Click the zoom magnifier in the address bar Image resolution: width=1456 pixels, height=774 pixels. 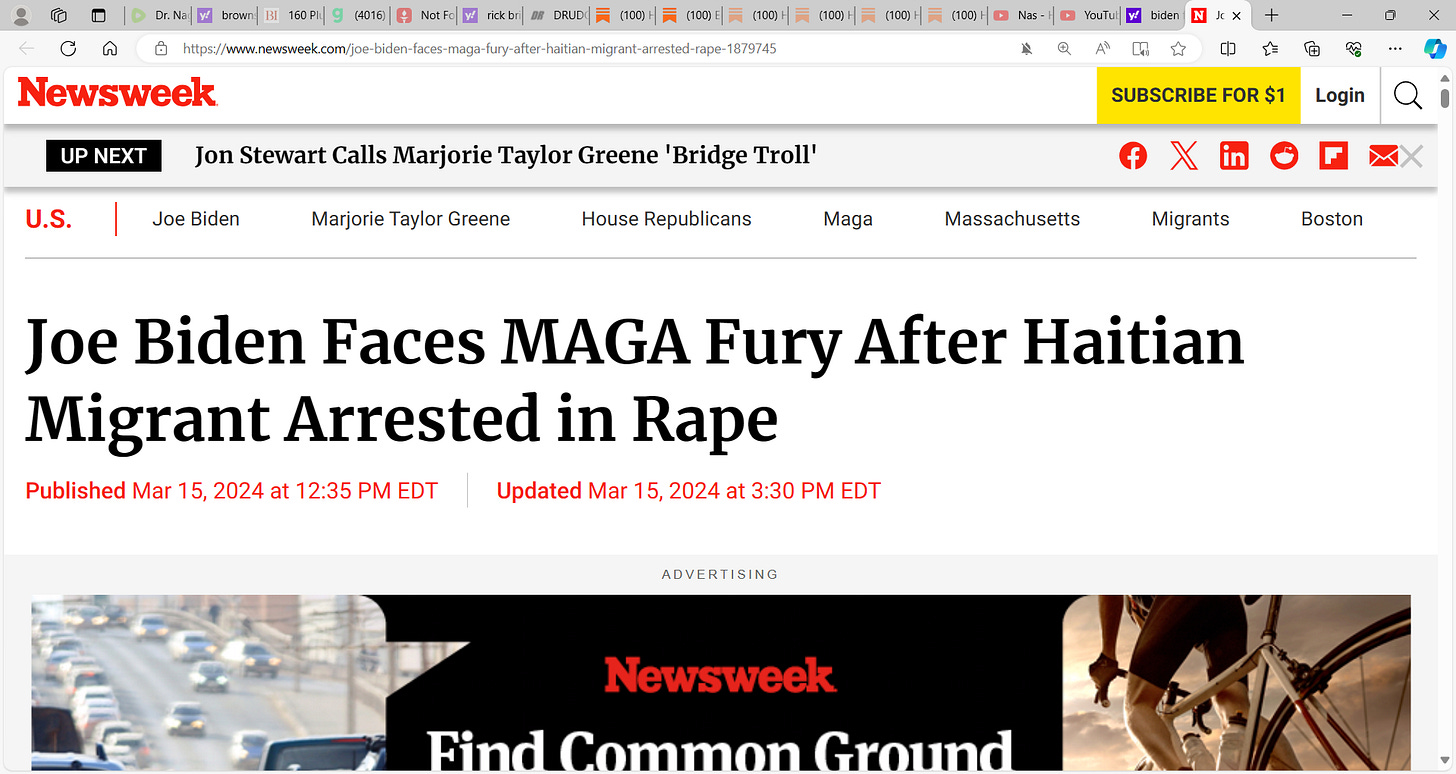pos(1064,48)
